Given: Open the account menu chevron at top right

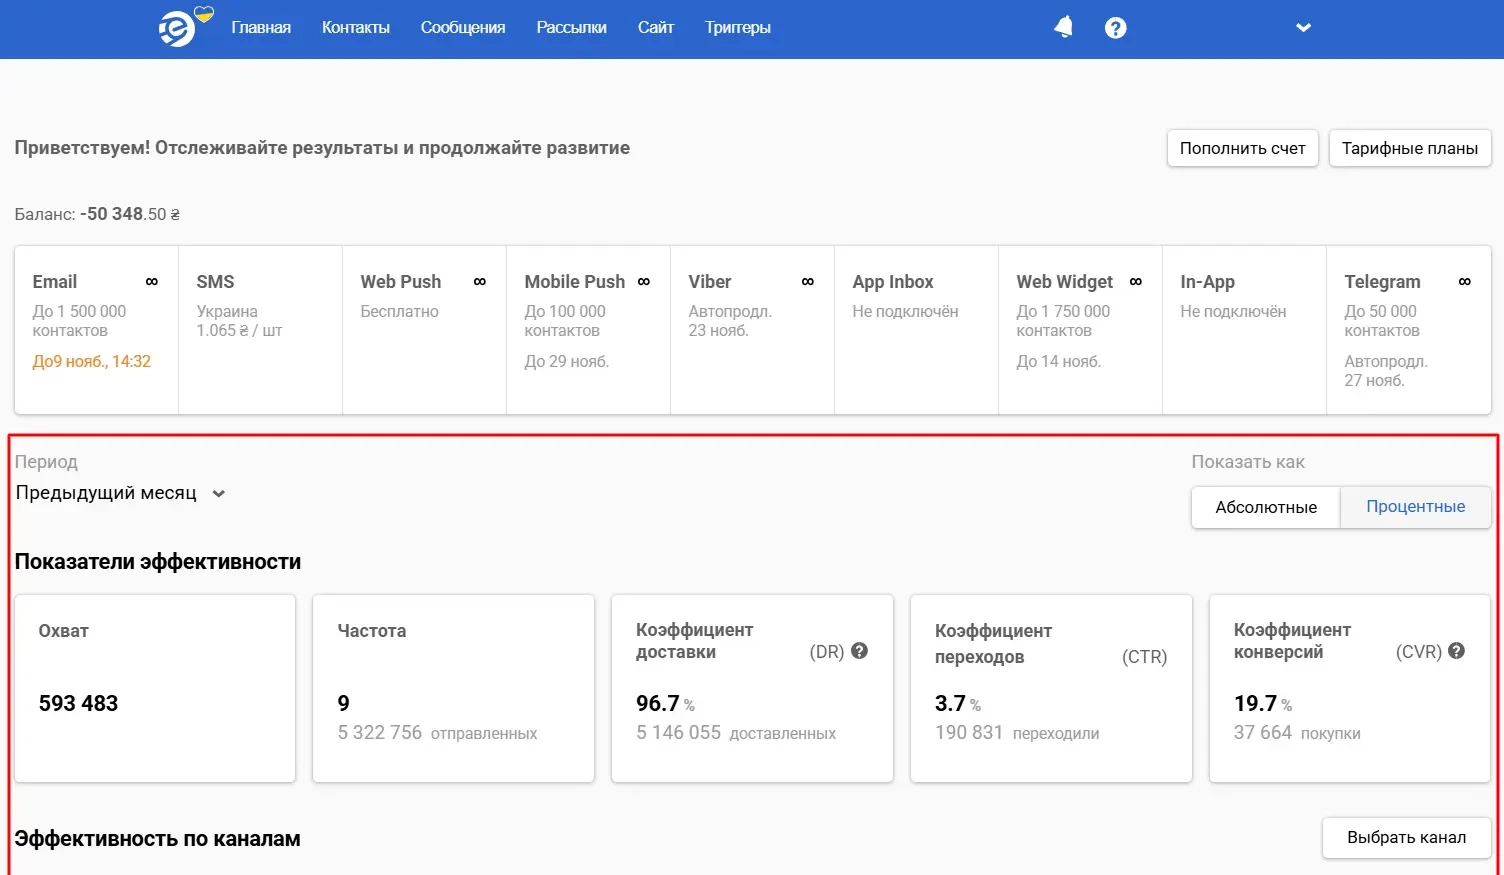Looking at the screenshot, I should tap(1303, 27).
